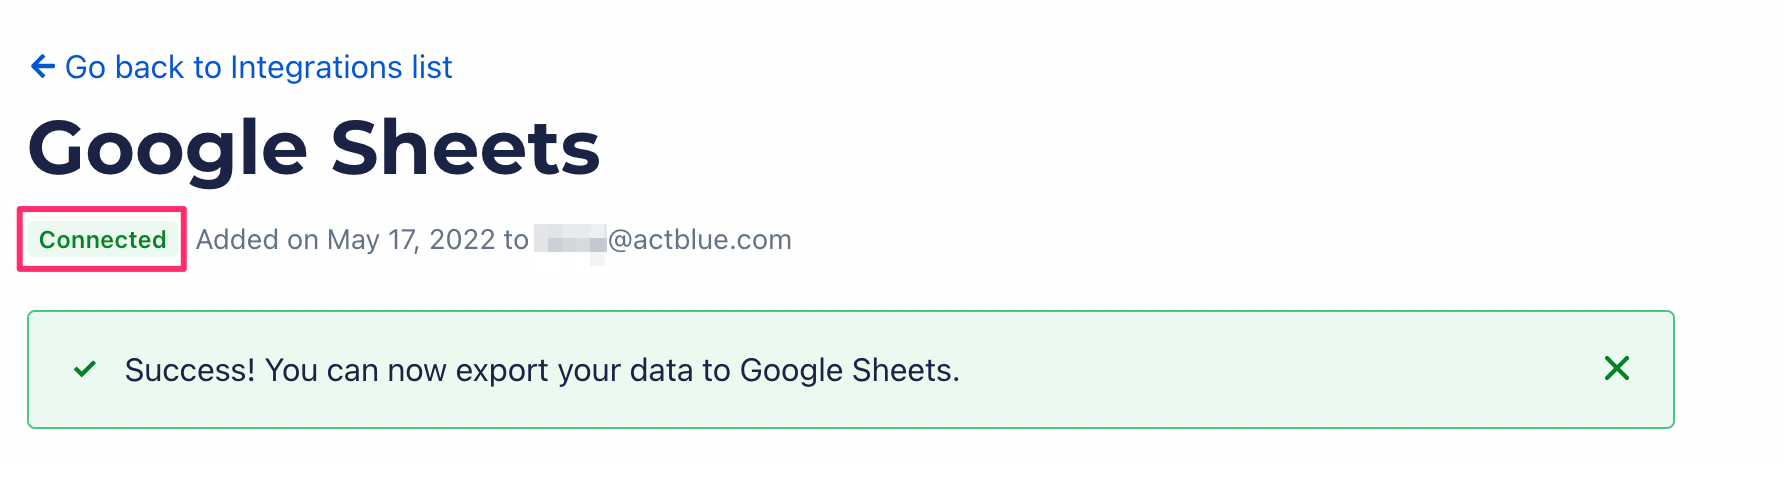The width and height of the screenshot is (1784, 504).
Task: Open the "Go back to Integrations list" link
Action: (x=258, y=67)
